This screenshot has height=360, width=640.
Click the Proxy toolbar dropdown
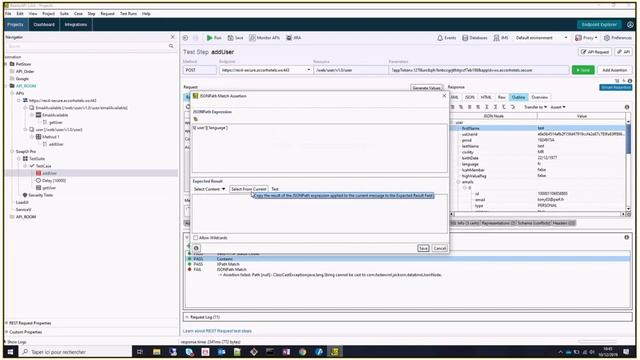(586, 38)
